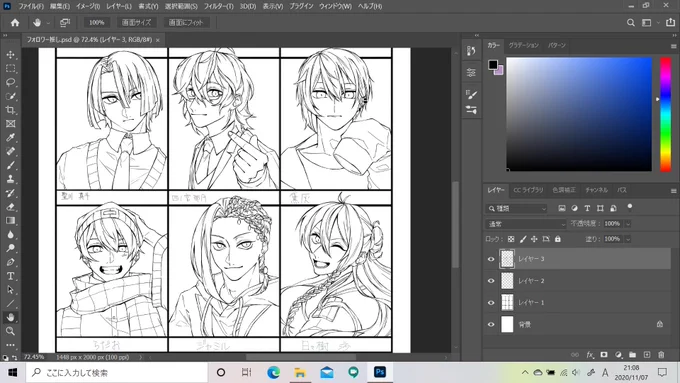Image resolution: width=680 pixels, height=383 pixels.
Task: Expand the status bar info arrow
Action: [x=141, y=357]
